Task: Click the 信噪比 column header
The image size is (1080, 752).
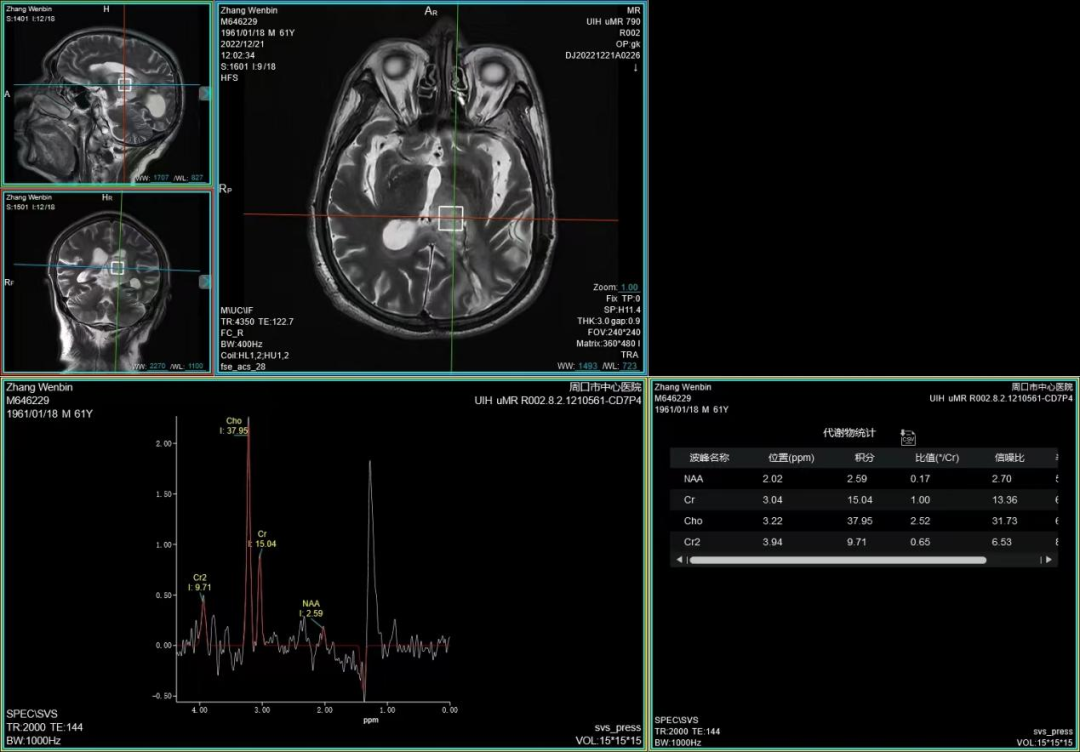Action: tap(1010, 457)
